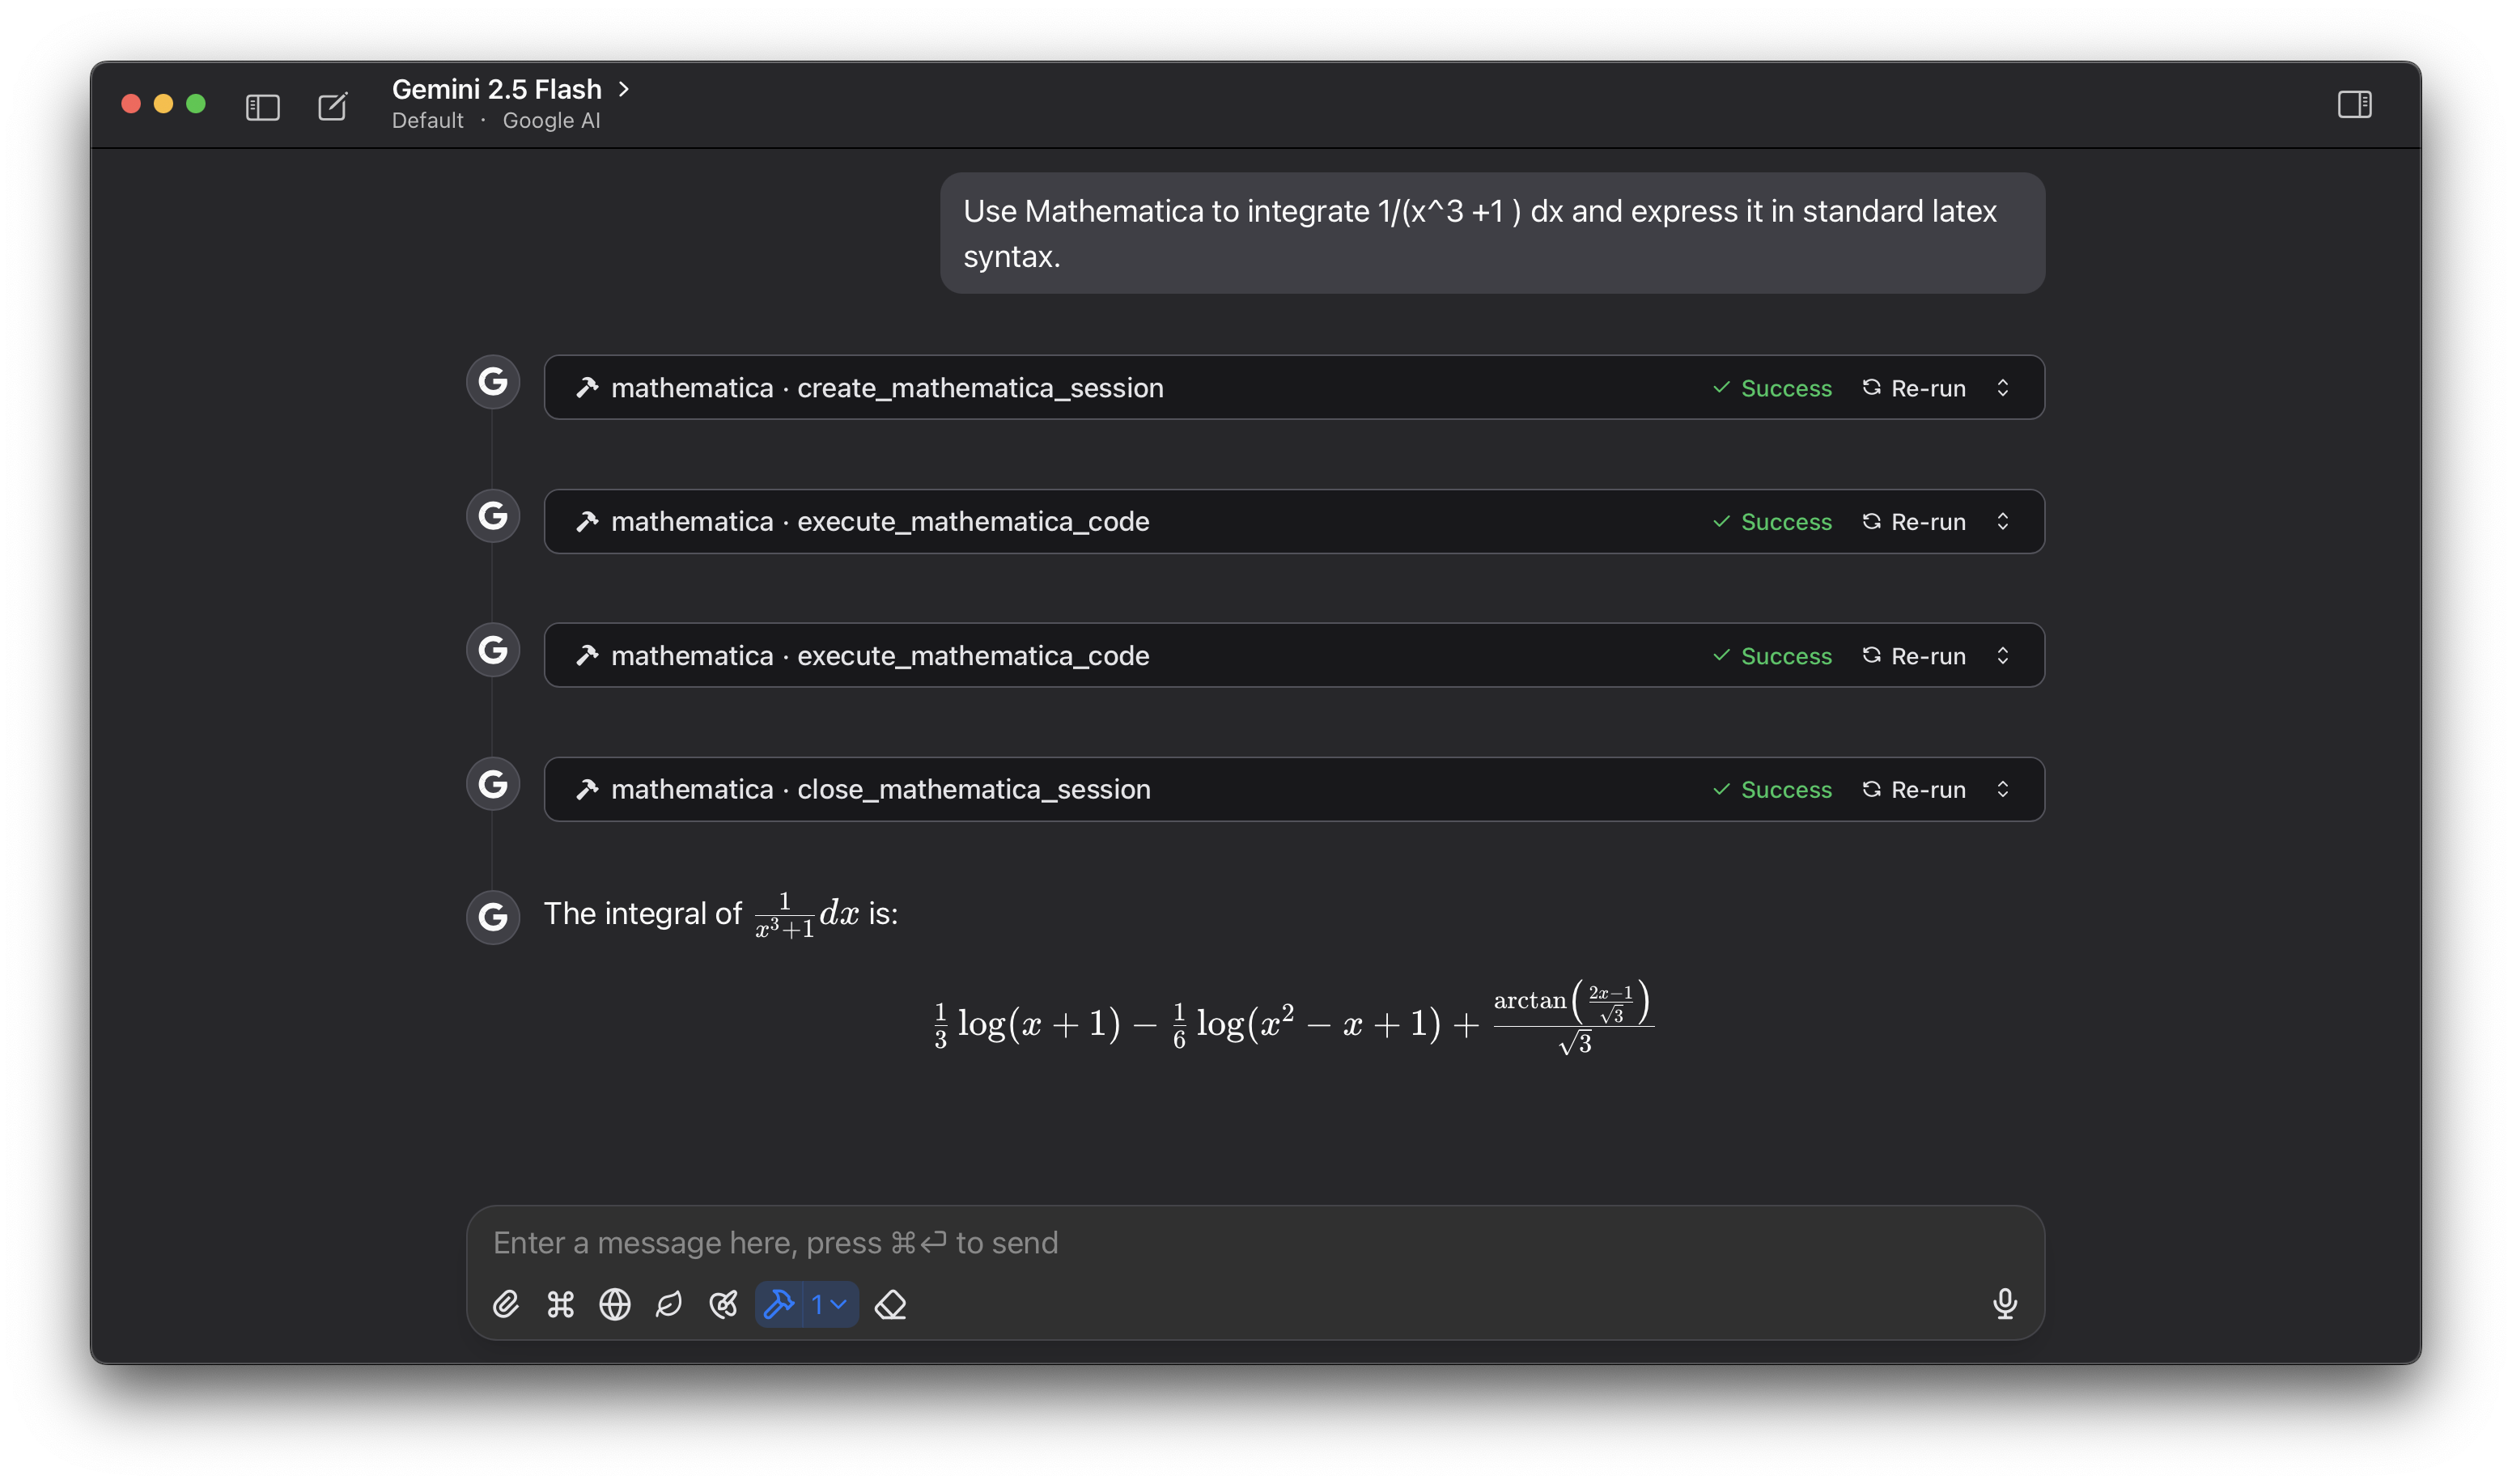Re-run the first execute_mathematica_code call
2512x1484 pixels.
(x=1914, y=522)
